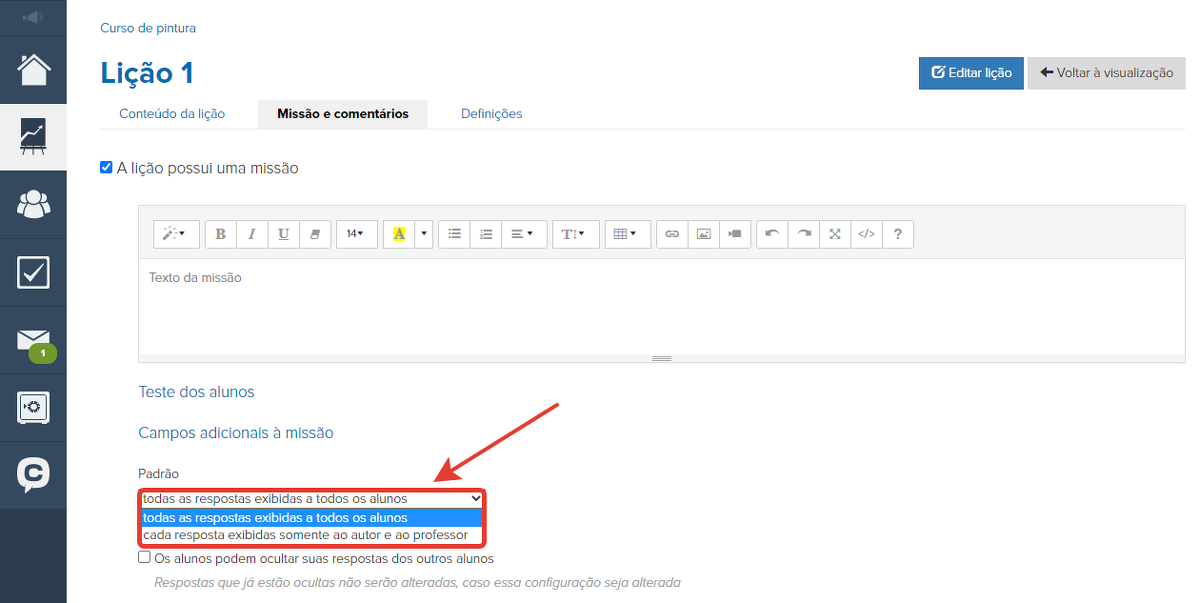Uncheck 'A lição possui uma missão'
The height and width of the screenshot is (603, 1199).
click(106, 168)
